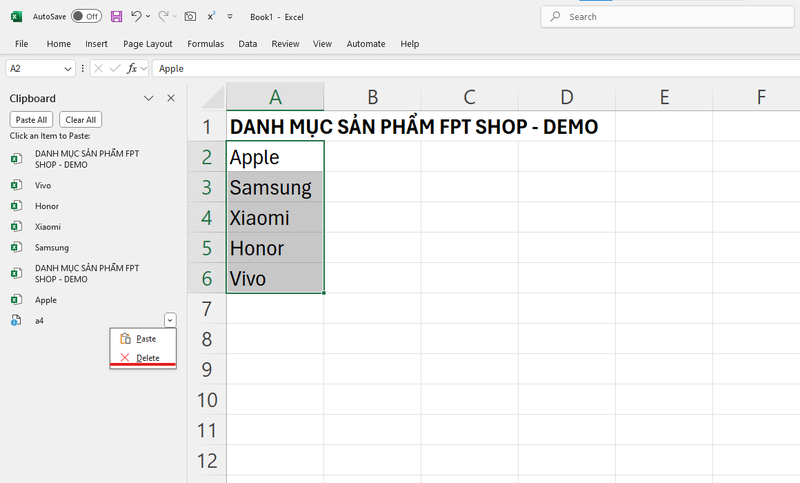Select Vivo clipboard item
This screenshot has height=483, width=800.
tap(93, 185)
